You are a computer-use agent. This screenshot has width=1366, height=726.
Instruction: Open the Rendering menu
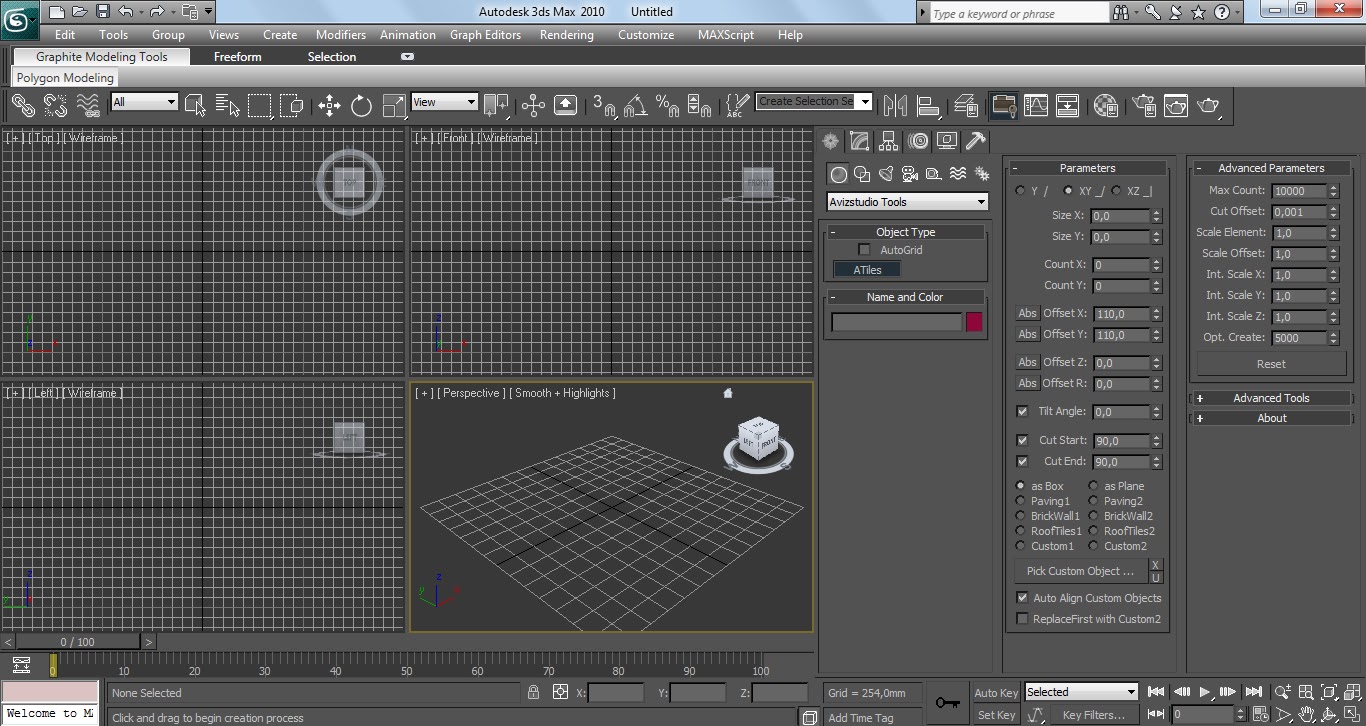pyautogui.click(x=566, y=34)
